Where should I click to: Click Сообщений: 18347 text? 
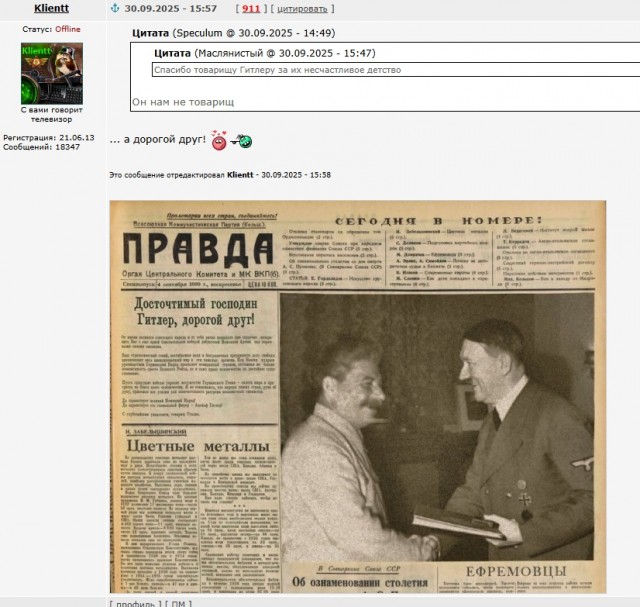pos(42,147)
